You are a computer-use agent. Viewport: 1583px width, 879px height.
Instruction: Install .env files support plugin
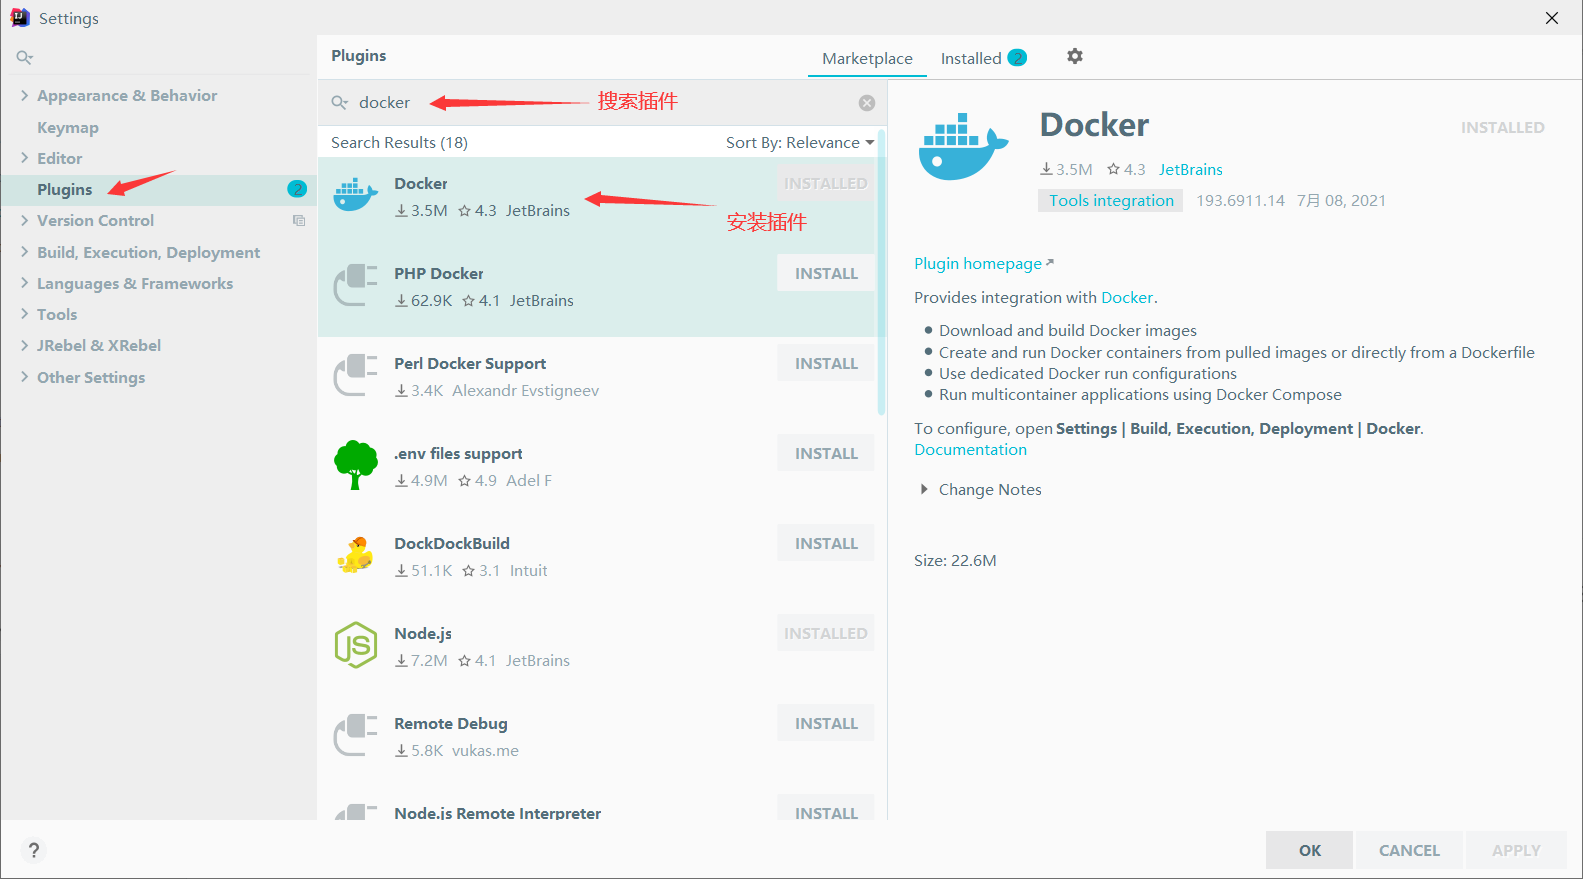click(826, 454)
